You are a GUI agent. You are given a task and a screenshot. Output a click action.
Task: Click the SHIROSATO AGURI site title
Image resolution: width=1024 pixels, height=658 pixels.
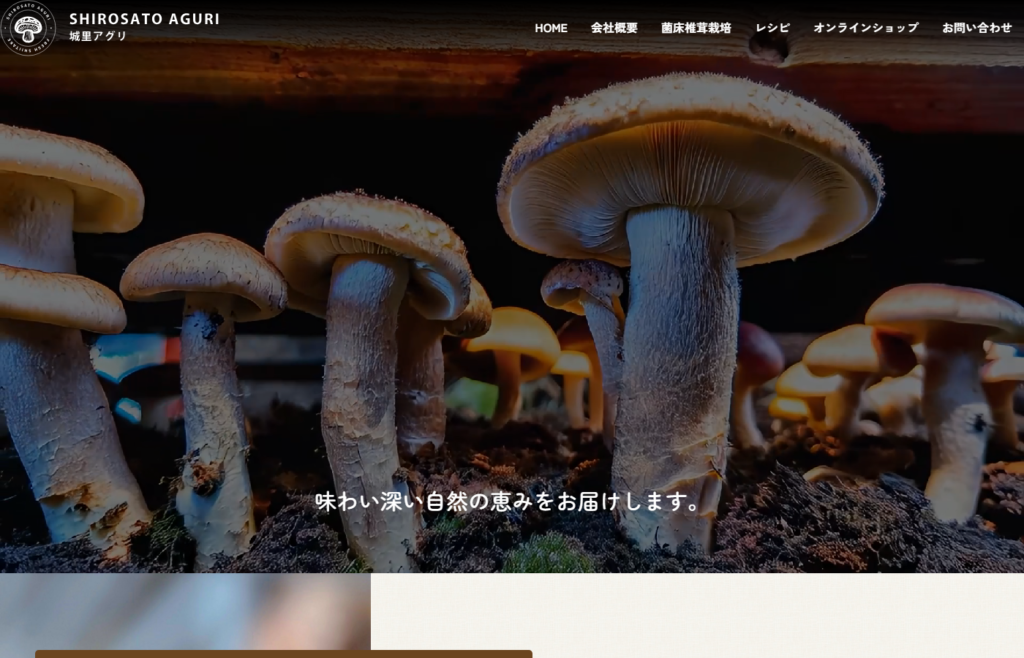coord(144,19)
